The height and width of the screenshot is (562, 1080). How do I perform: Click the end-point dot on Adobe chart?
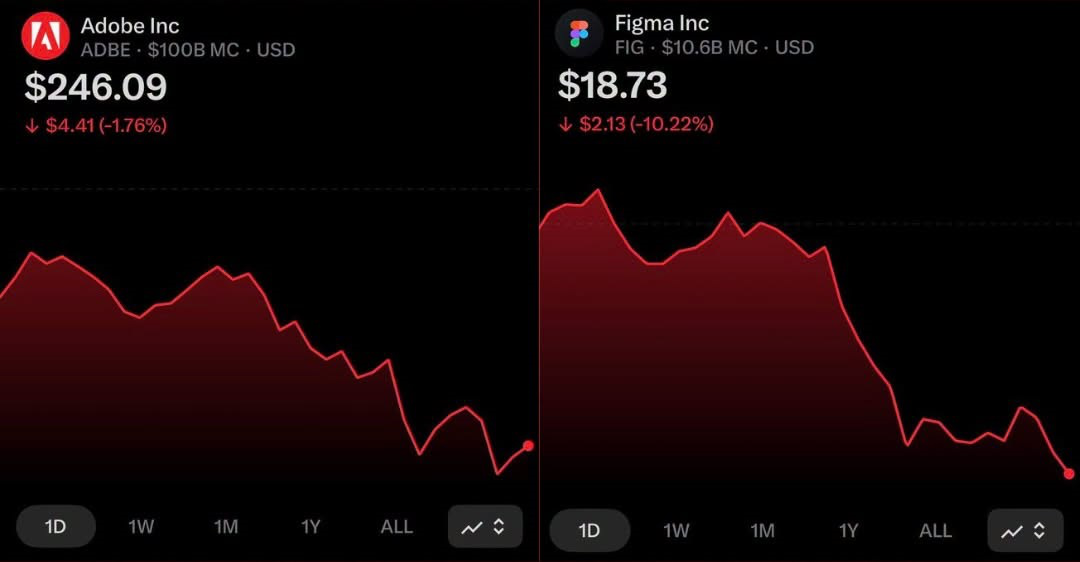[x=528, y=446]
